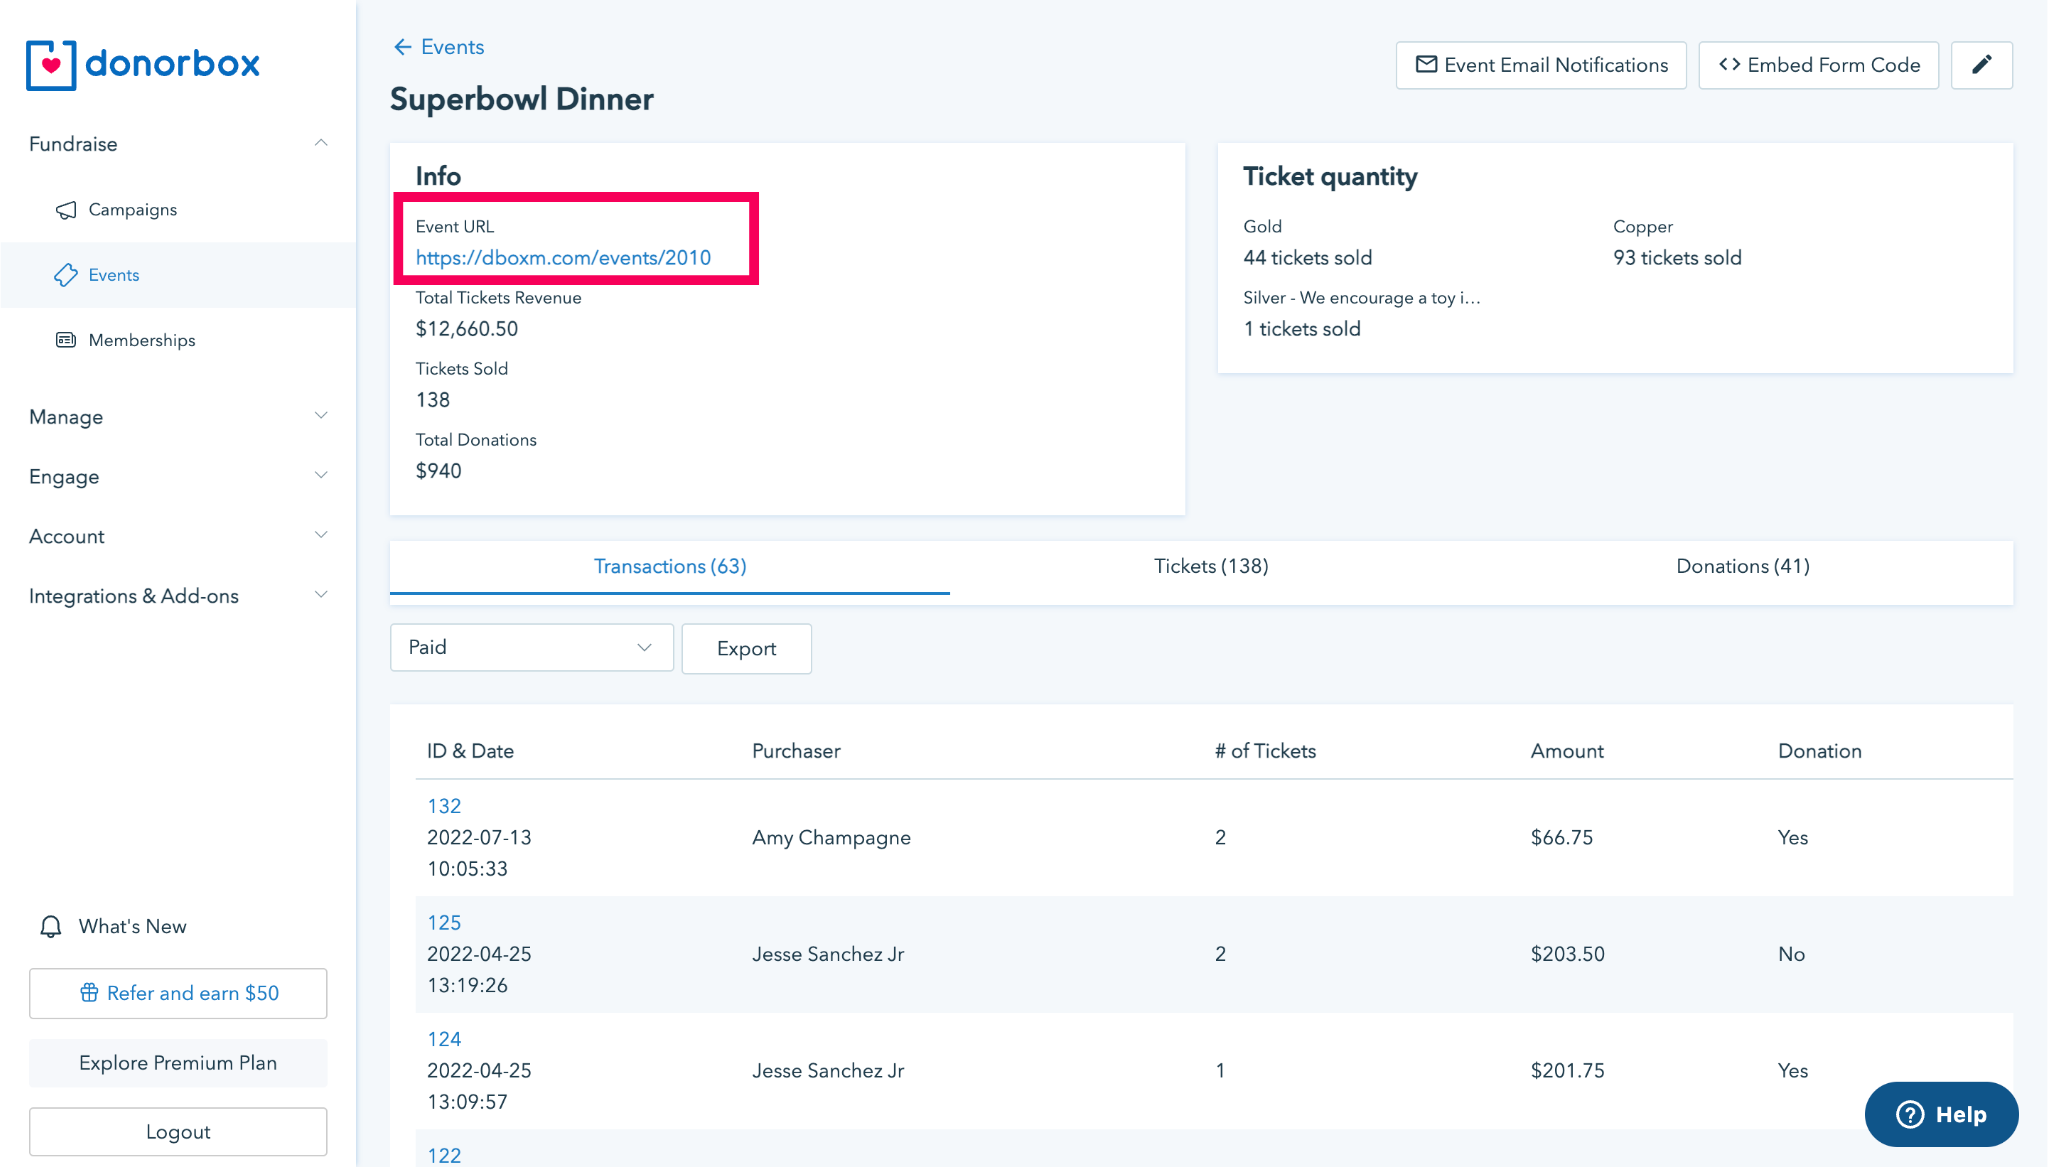This screenshot has width=2048, height=1167.
Task: Expand the Manage section
Action: [x=321, y=416]
